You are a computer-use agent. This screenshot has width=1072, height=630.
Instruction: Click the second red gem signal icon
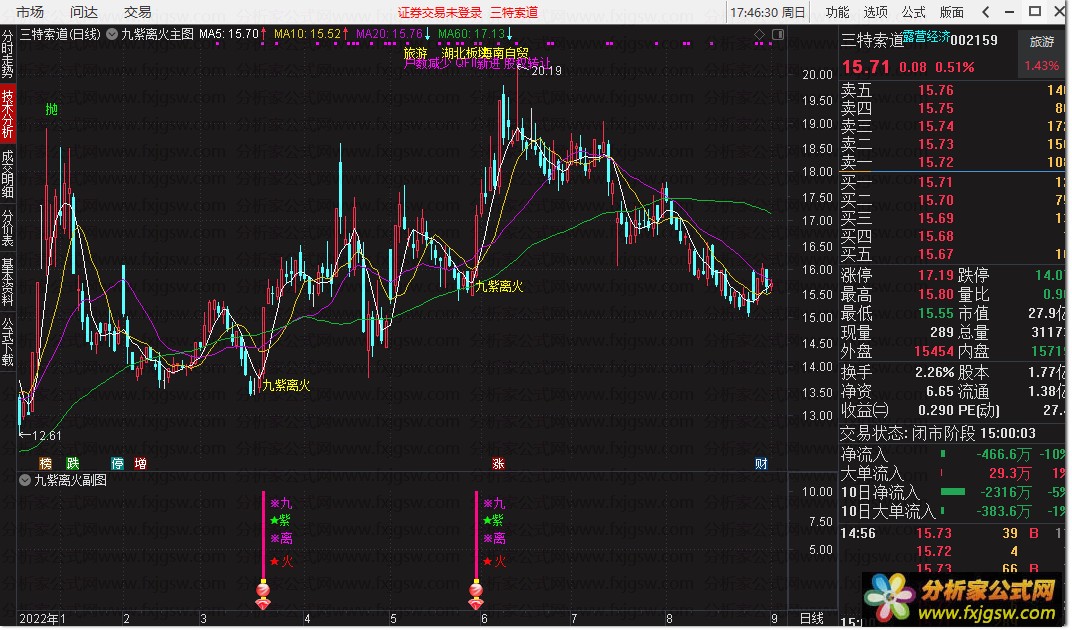point(476,596)
